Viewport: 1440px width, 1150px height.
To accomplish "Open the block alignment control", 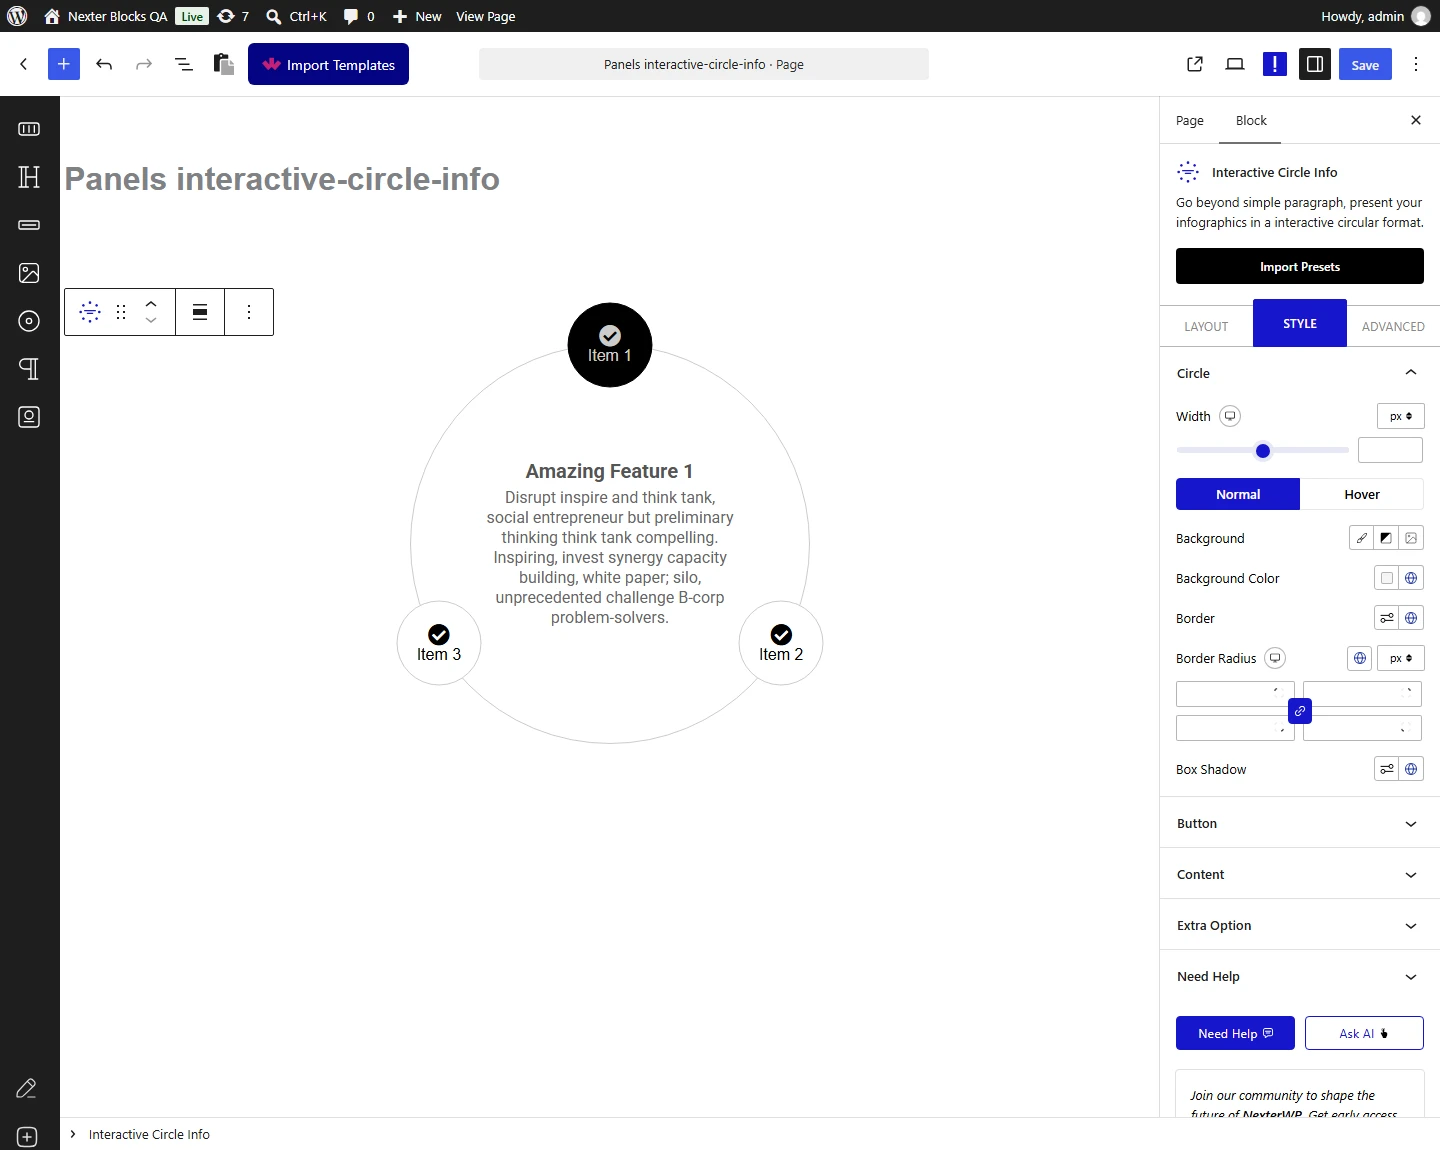I will point(200,312).
